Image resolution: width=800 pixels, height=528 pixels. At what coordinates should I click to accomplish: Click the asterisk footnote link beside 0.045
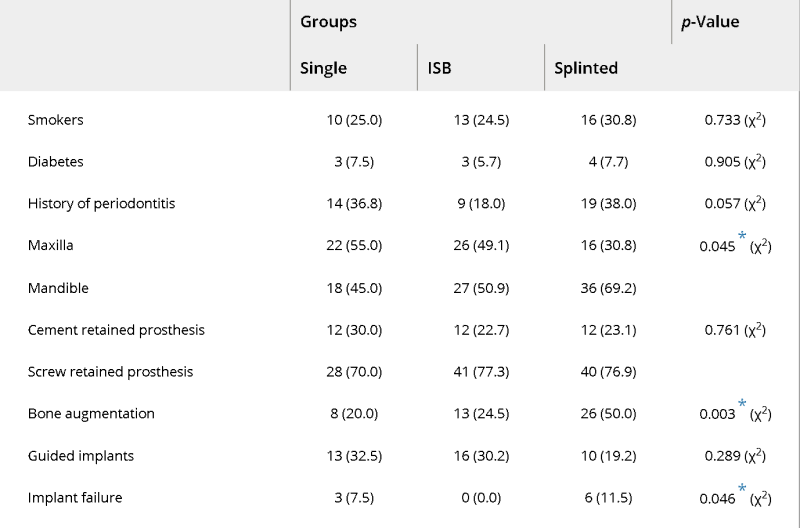742,236
